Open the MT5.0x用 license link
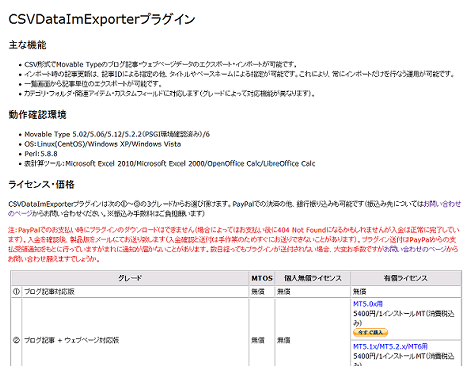Viewport: 470px width, 366px height. [368, 304]
